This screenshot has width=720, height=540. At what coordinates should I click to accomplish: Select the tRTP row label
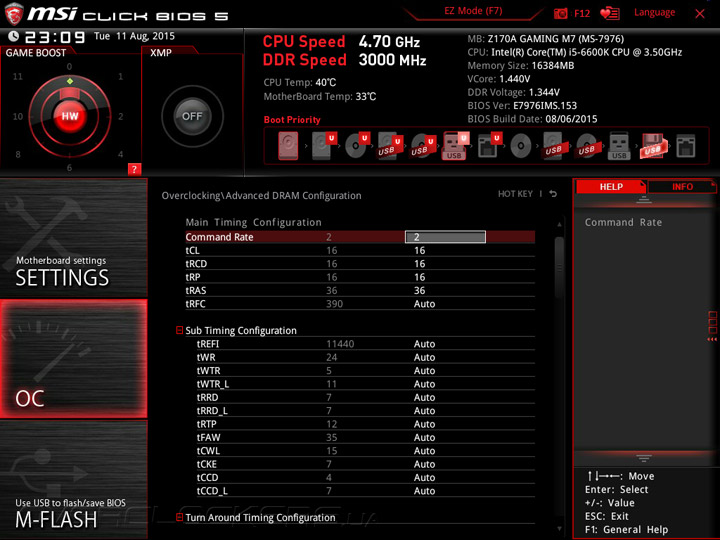click(x=206, y=424)
